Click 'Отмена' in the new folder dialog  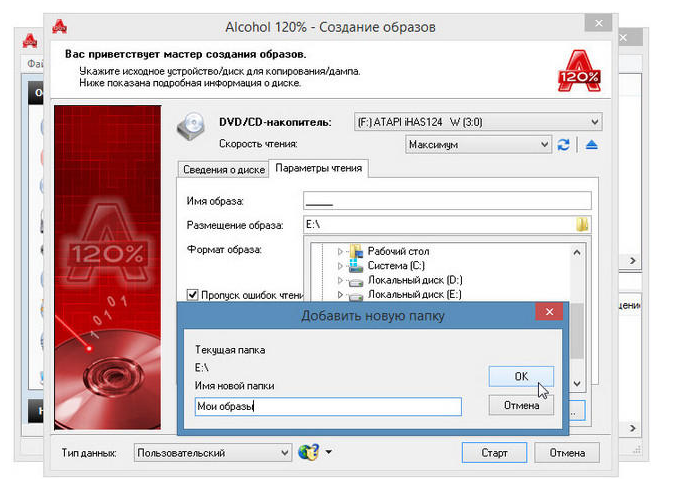(521, 405)
